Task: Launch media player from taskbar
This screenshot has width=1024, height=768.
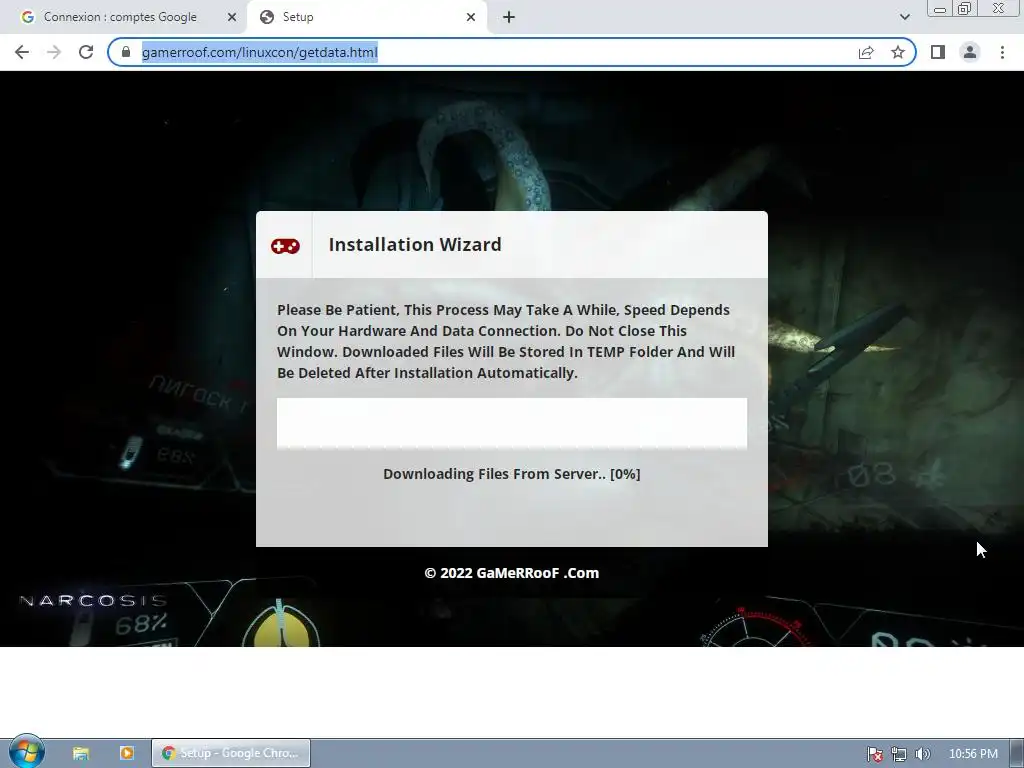Action: point(127,753)
